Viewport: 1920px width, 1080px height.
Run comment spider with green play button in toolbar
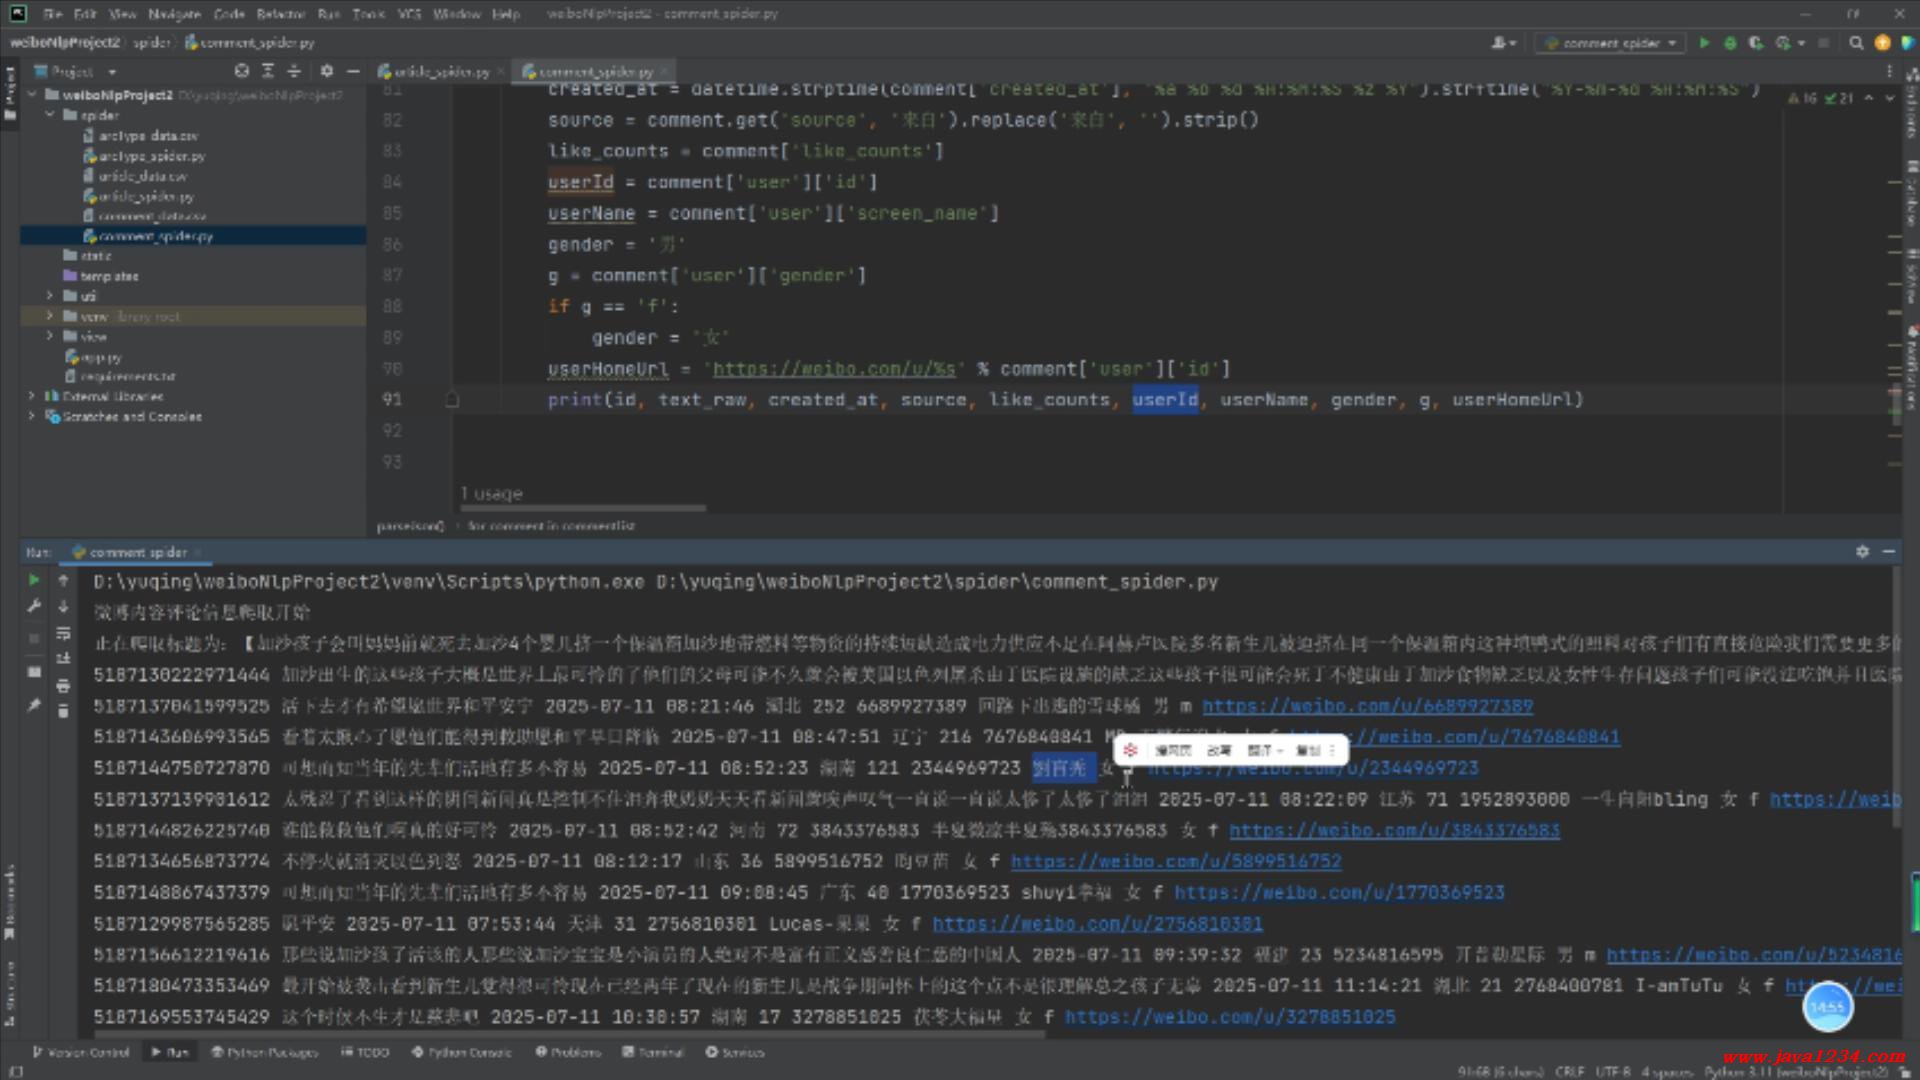coord(1704,43)
